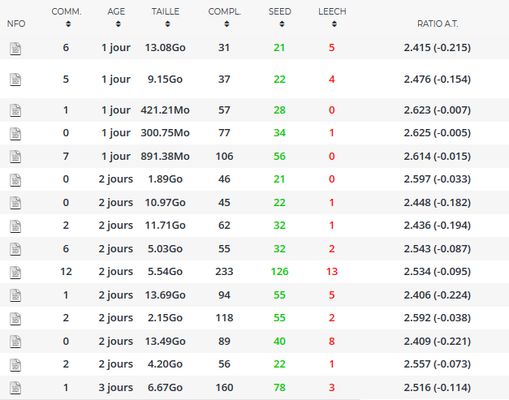Open NFO icon for 9.15Go torrent

(x=15, y=80)
